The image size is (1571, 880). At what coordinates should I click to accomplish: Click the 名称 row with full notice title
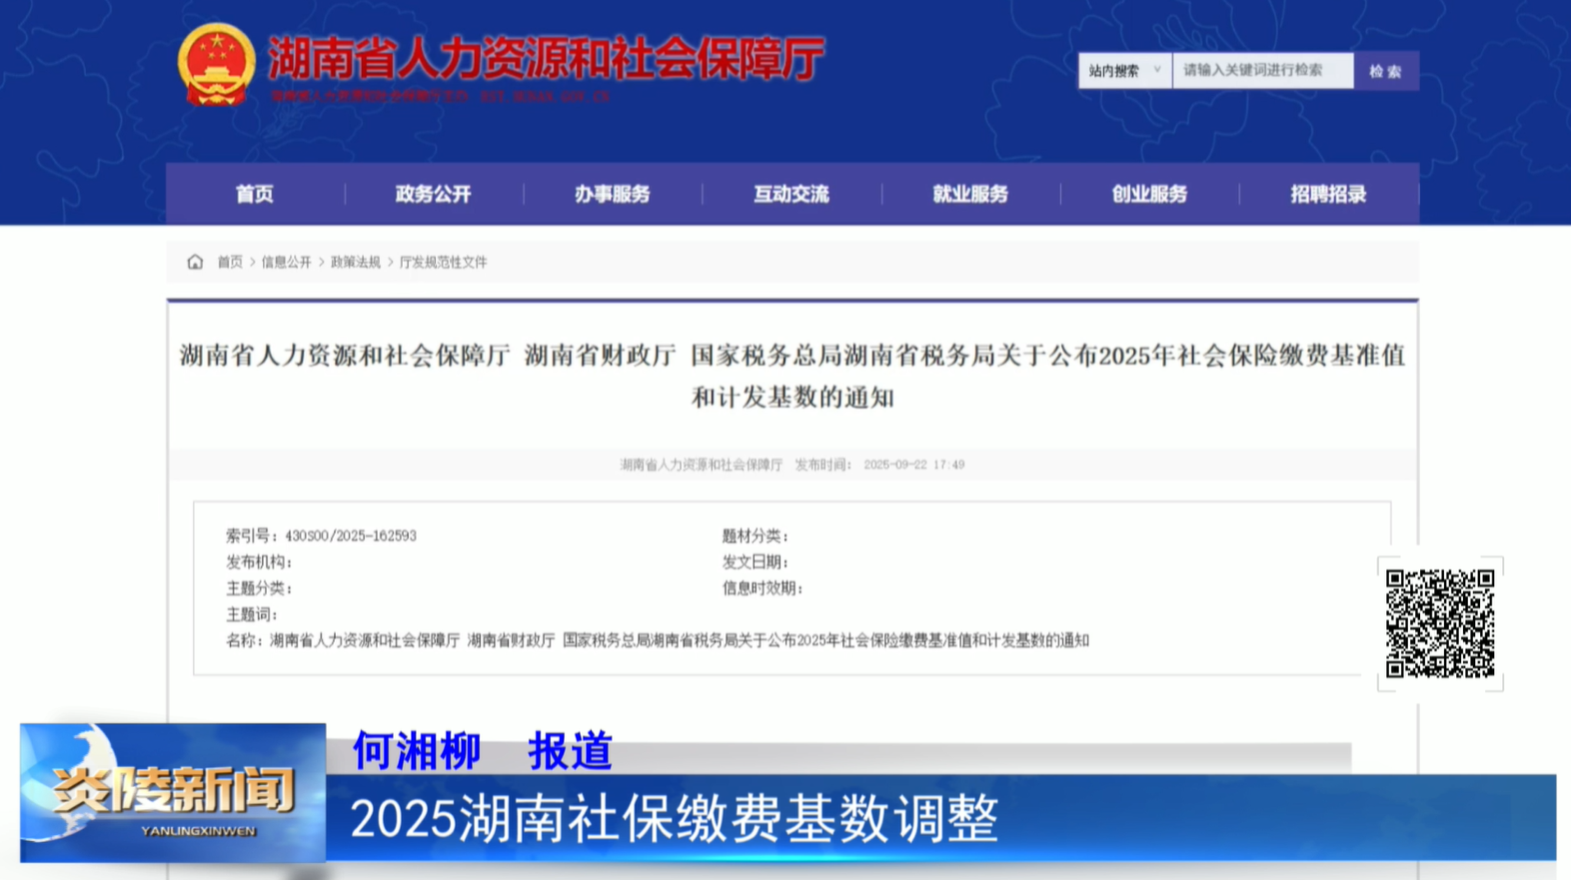657,640
